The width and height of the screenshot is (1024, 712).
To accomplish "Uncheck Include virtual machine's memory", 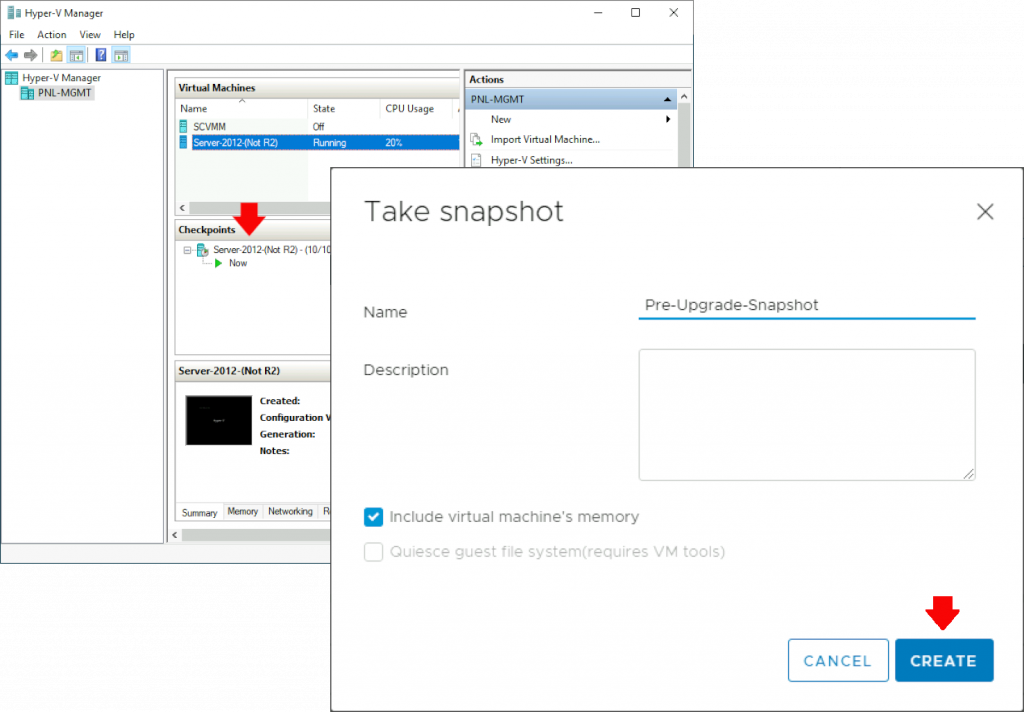I will [373, 517].
